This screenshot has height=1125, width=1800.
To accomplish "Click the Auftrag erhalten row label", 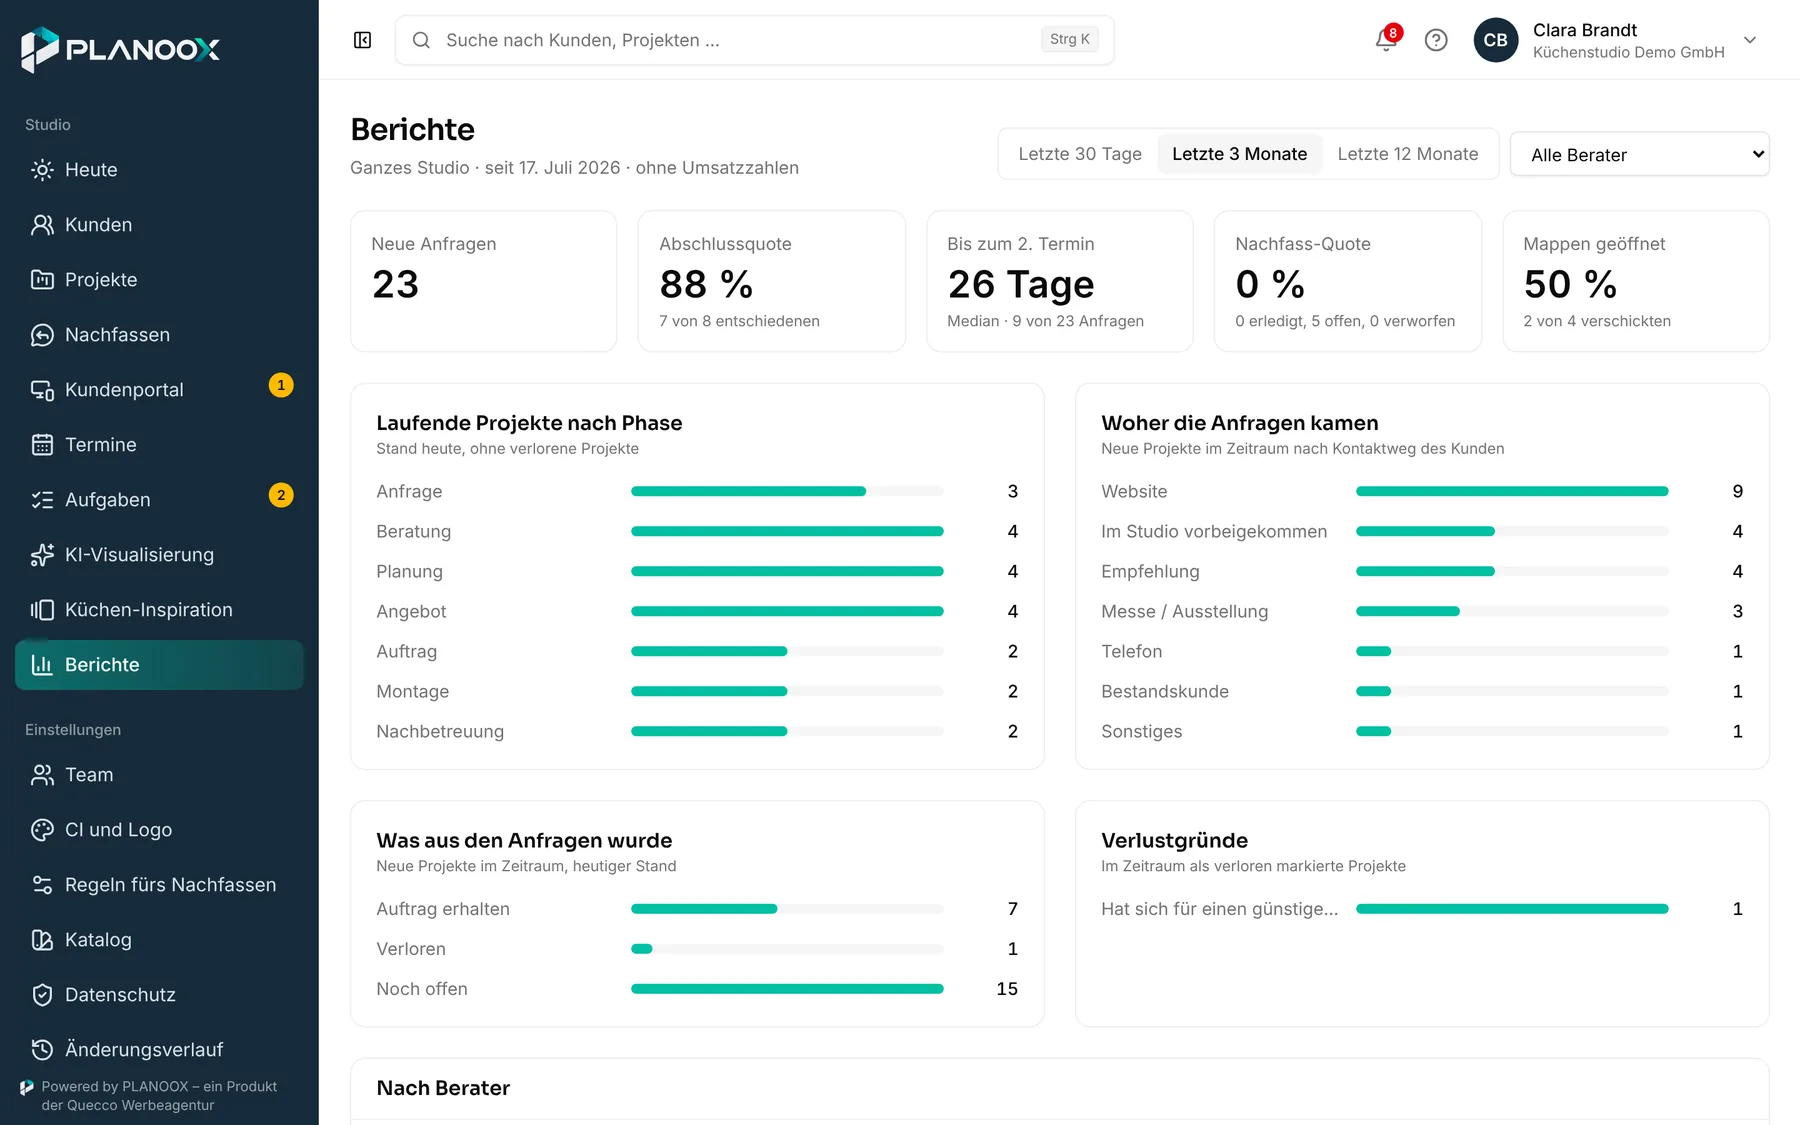I will coord(443,909).
